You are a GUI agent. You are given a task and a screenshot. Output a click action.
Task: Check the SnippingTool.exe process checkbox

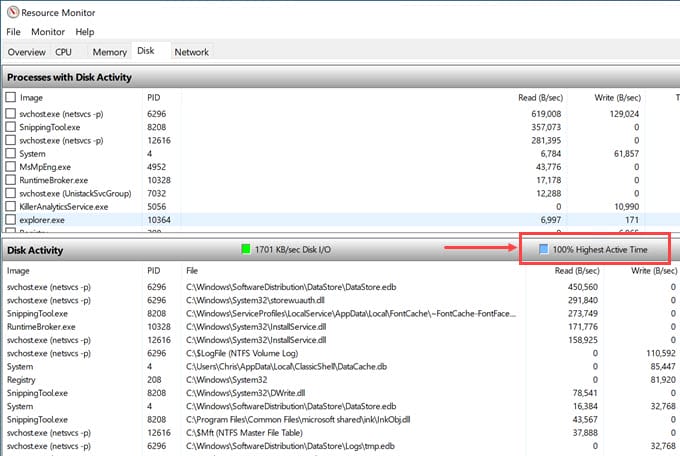(10, 127)
